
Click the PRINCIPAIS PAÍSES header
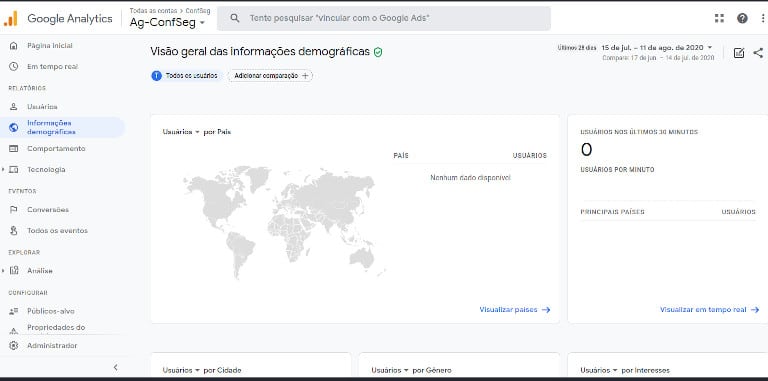coord(612,212)
